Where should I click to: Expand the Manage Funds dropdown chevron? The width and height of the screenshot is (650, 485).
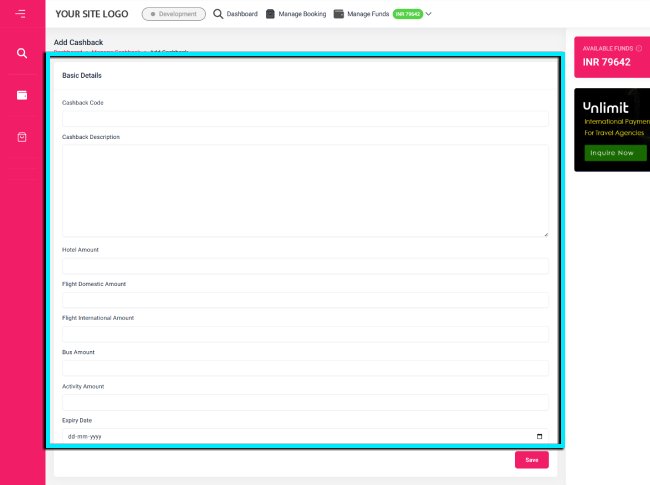429,14
